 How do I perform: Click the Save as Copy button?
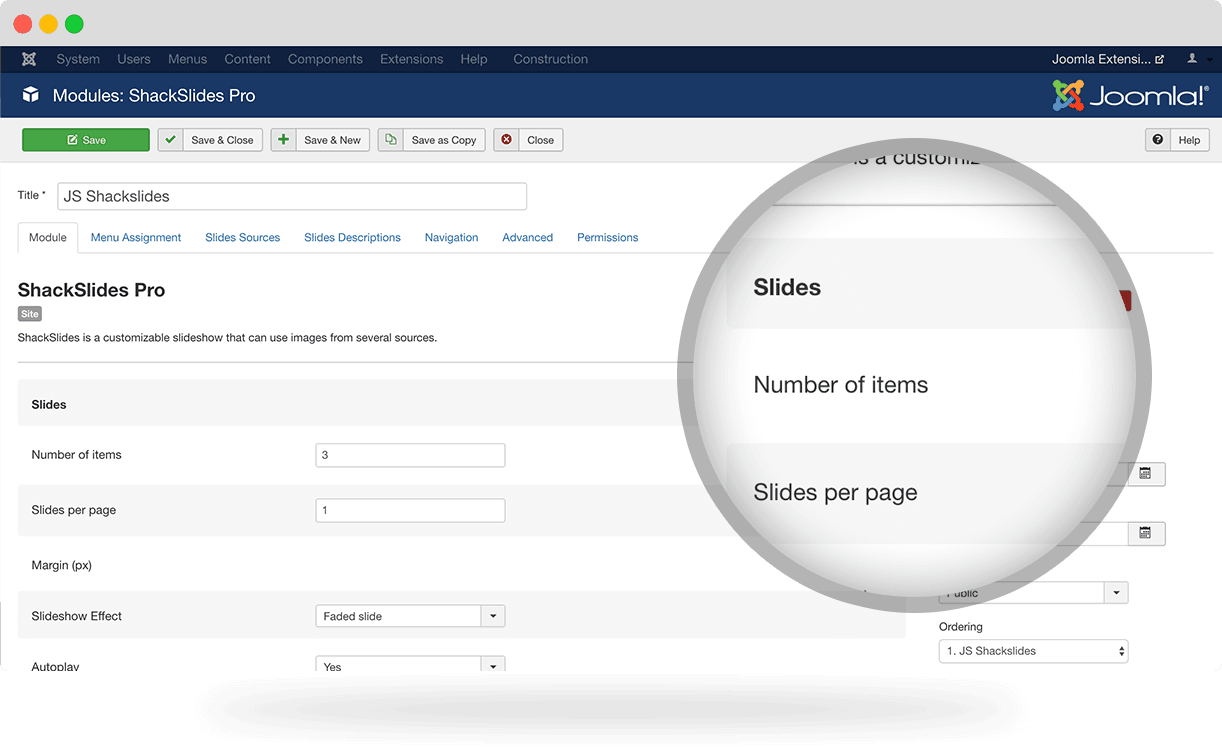(432, 140)
